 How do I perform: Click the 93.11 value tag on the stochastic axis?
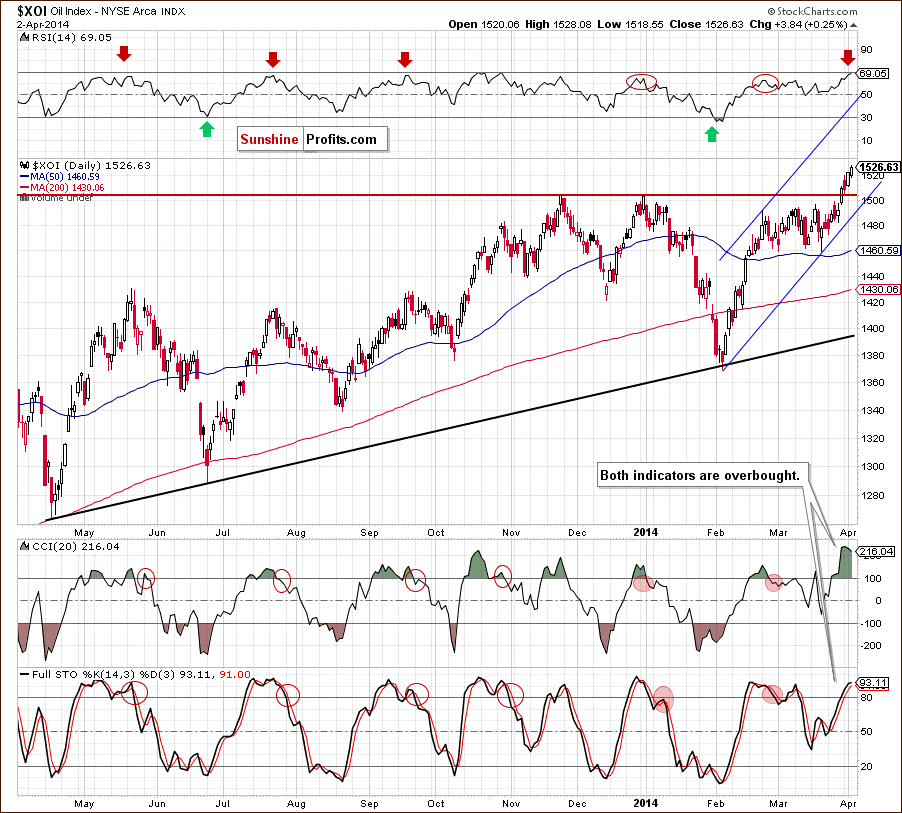pyautogui.click(x=873, y=683)
